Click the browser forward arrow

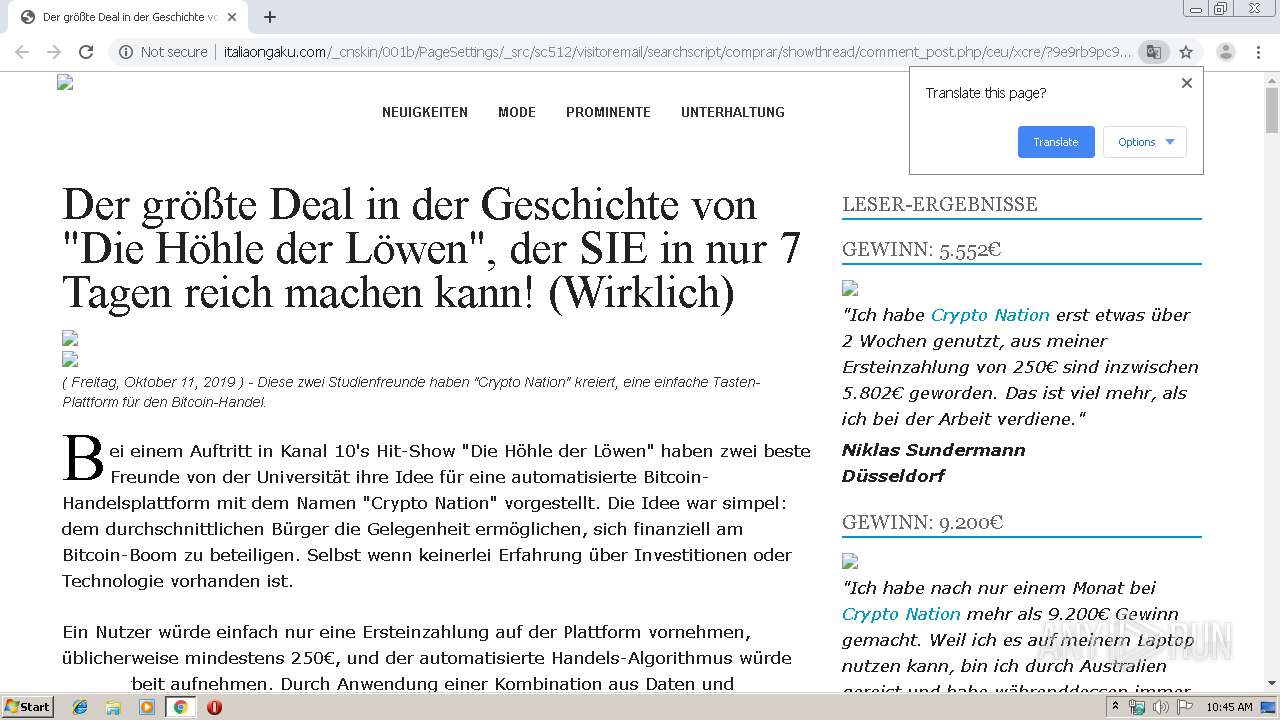coord(54,52)
